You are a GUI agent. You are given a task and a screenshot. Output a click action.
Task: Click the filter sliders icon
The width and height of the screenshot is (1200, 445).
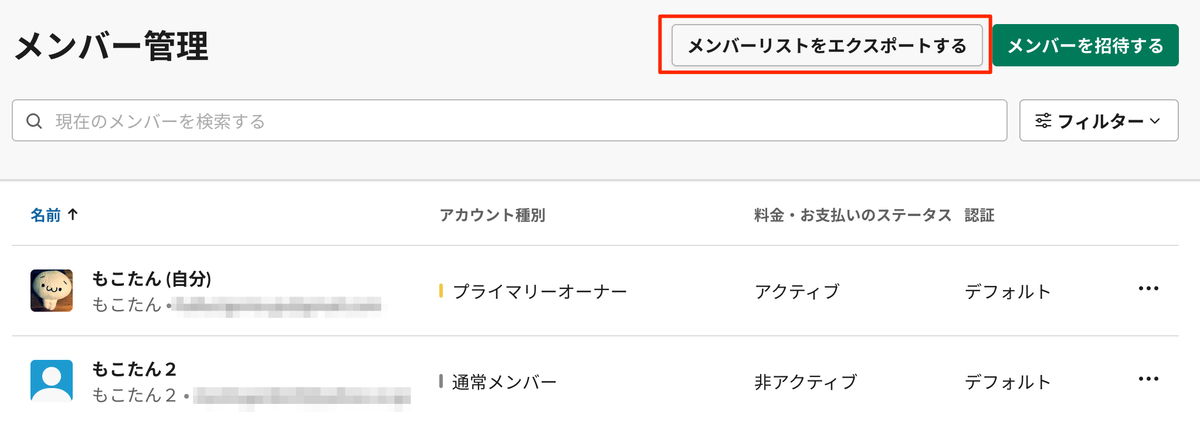[x=1043, y=121]
